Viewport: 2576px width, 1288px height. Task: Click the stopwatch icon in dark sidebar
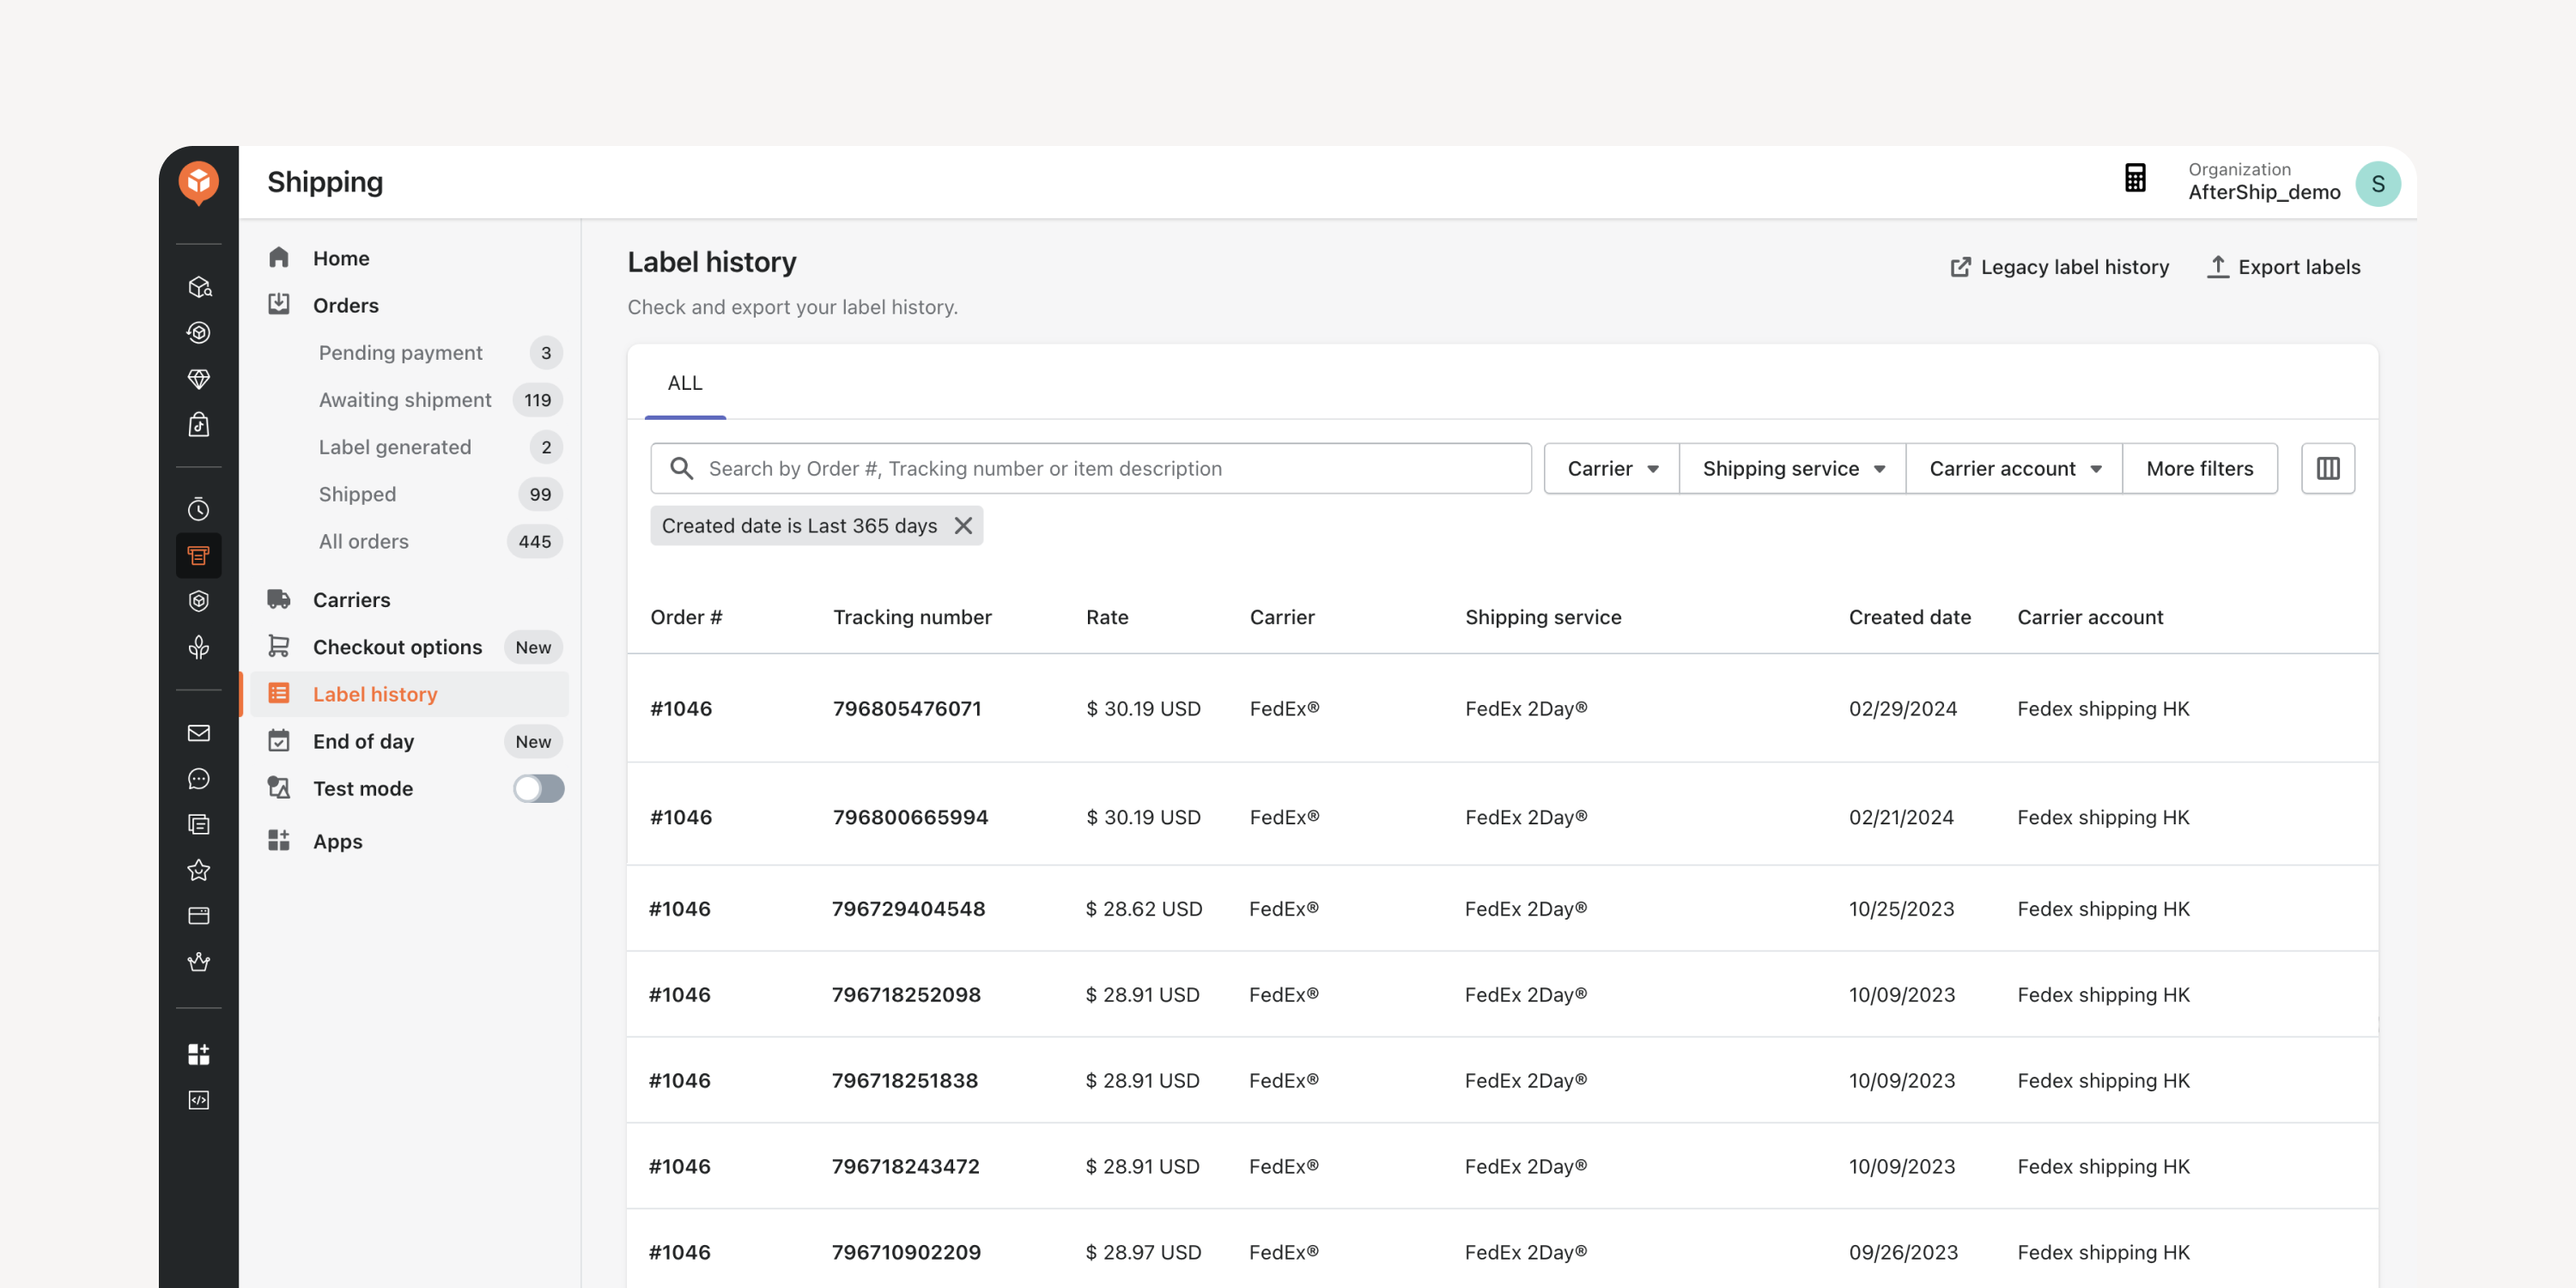click(198, 509)
